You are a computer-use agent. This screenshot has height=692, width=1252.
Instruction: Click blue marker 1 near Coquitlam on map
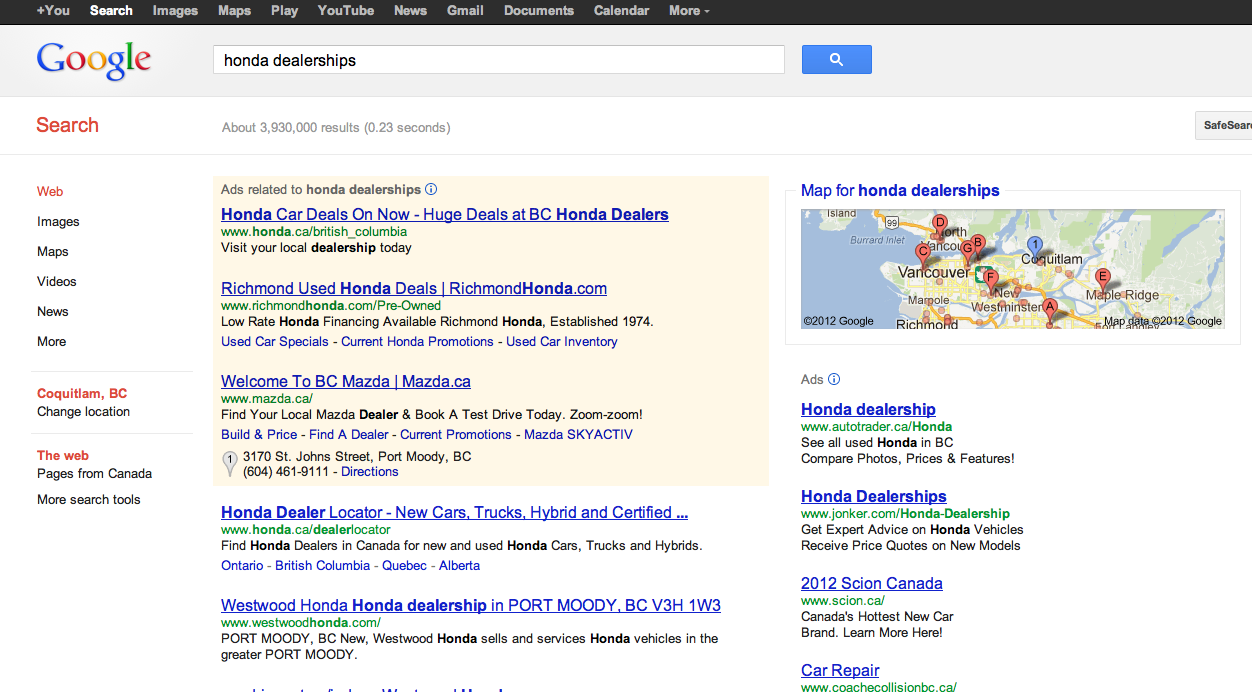(x=1035, y=245)
